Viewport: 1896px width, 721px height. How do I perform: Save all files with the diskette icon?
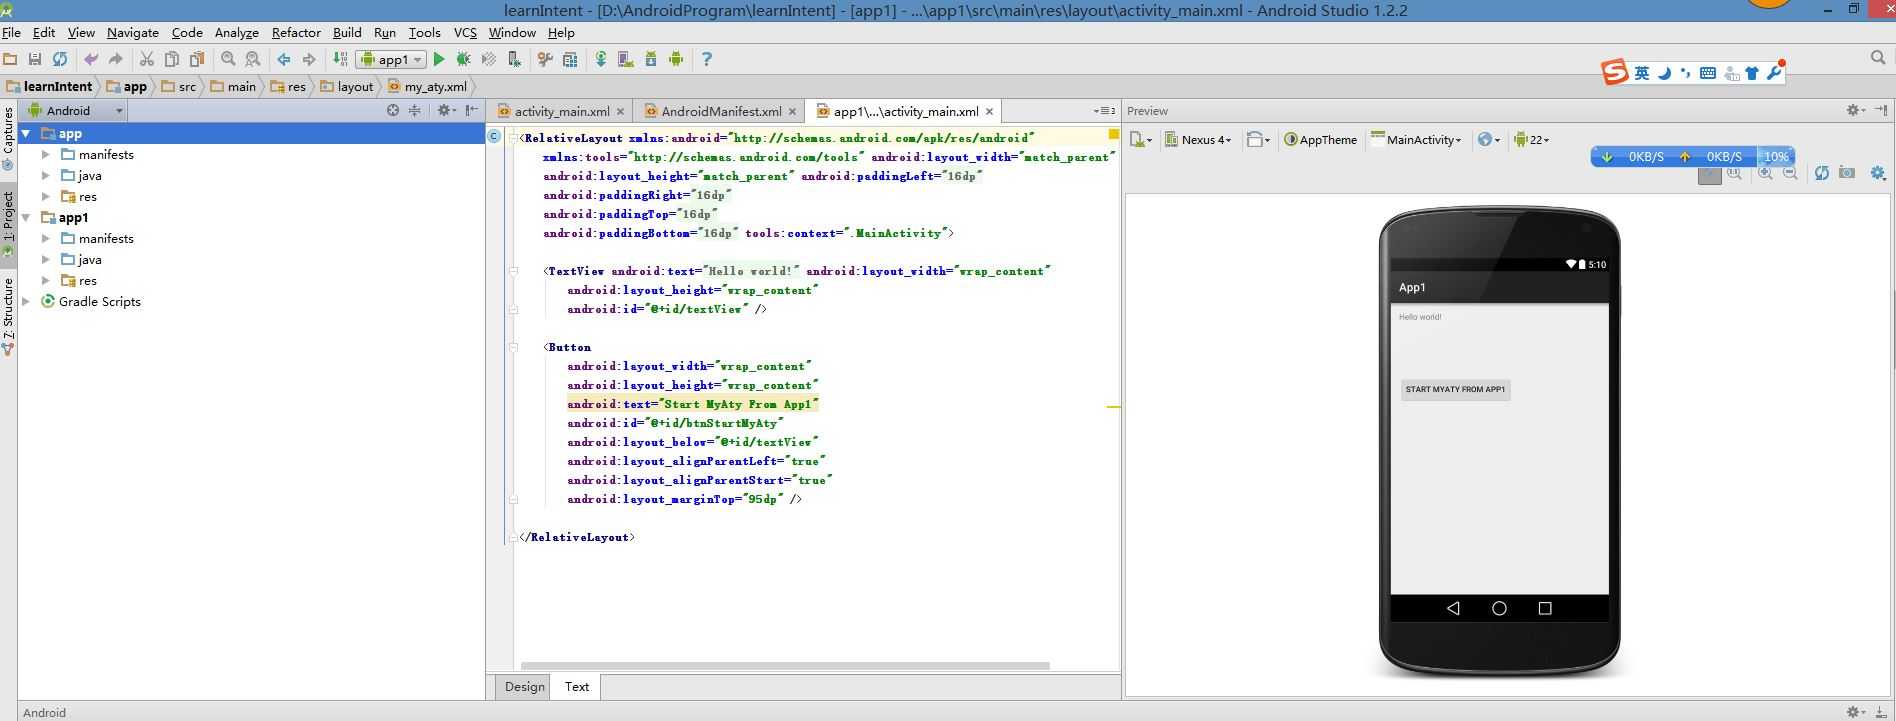click(x=35, y=60)
